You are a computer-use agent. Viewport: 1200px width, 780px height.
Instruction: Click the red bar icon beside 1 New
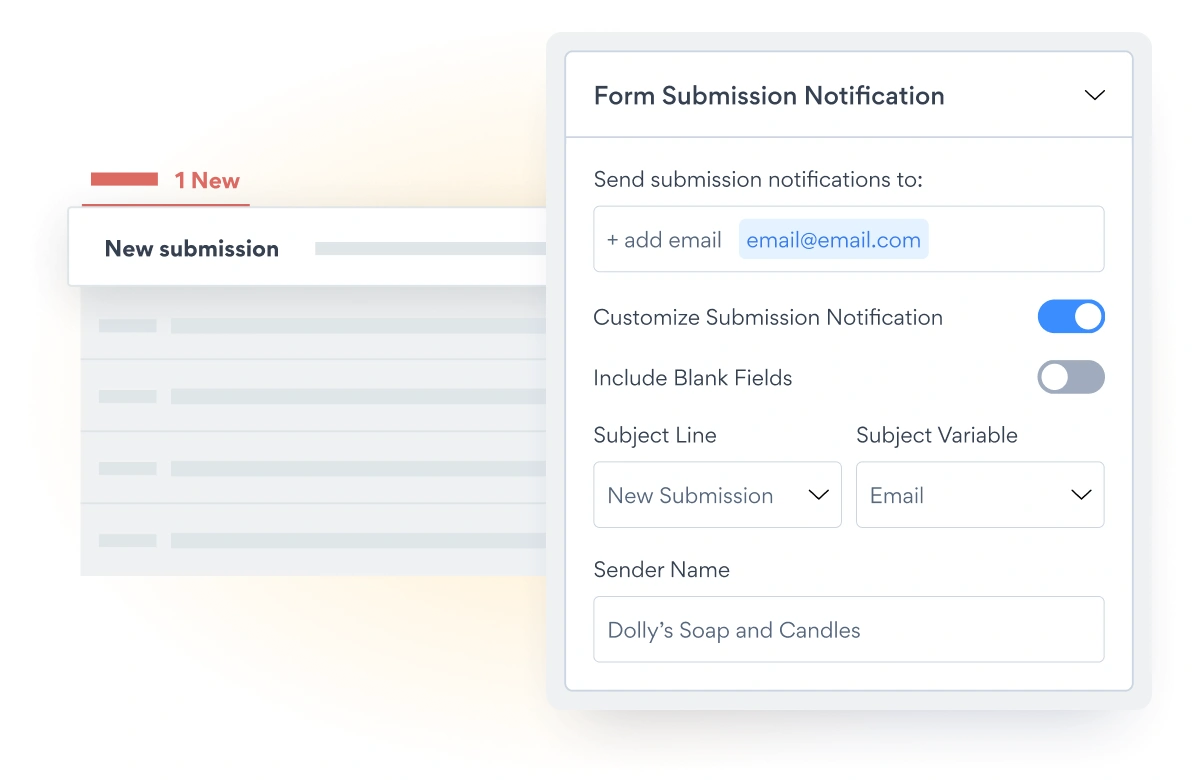click(124, 180)
